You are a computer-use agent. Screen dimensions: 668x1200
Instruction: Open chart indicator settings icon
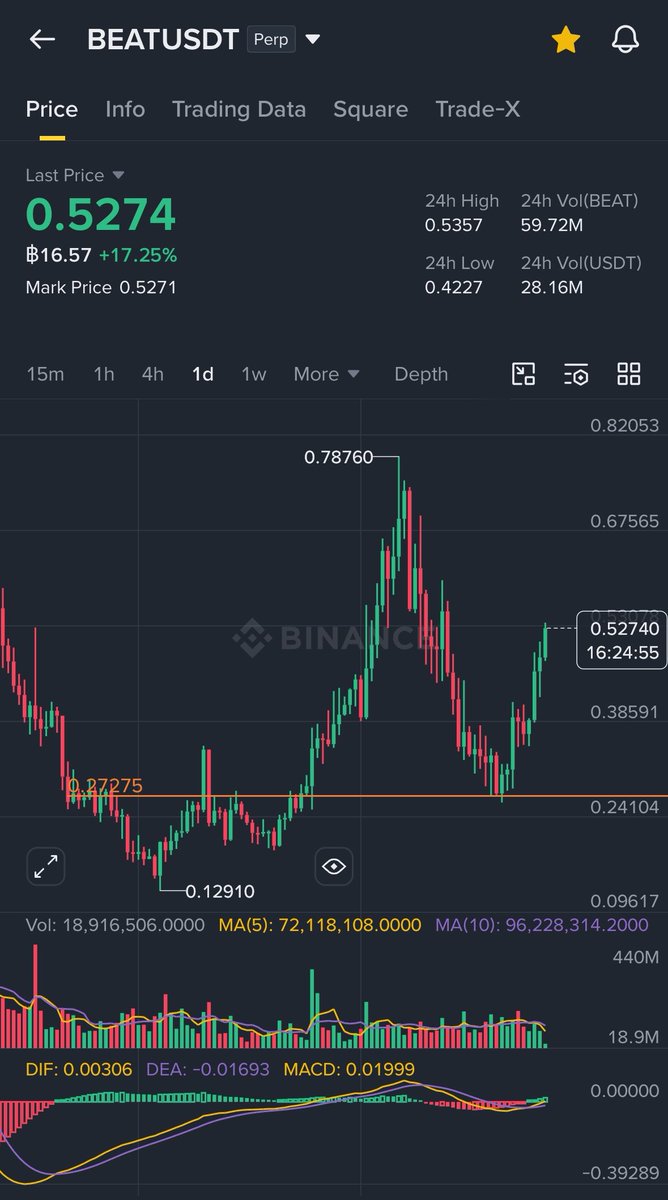tap(576, 374)
